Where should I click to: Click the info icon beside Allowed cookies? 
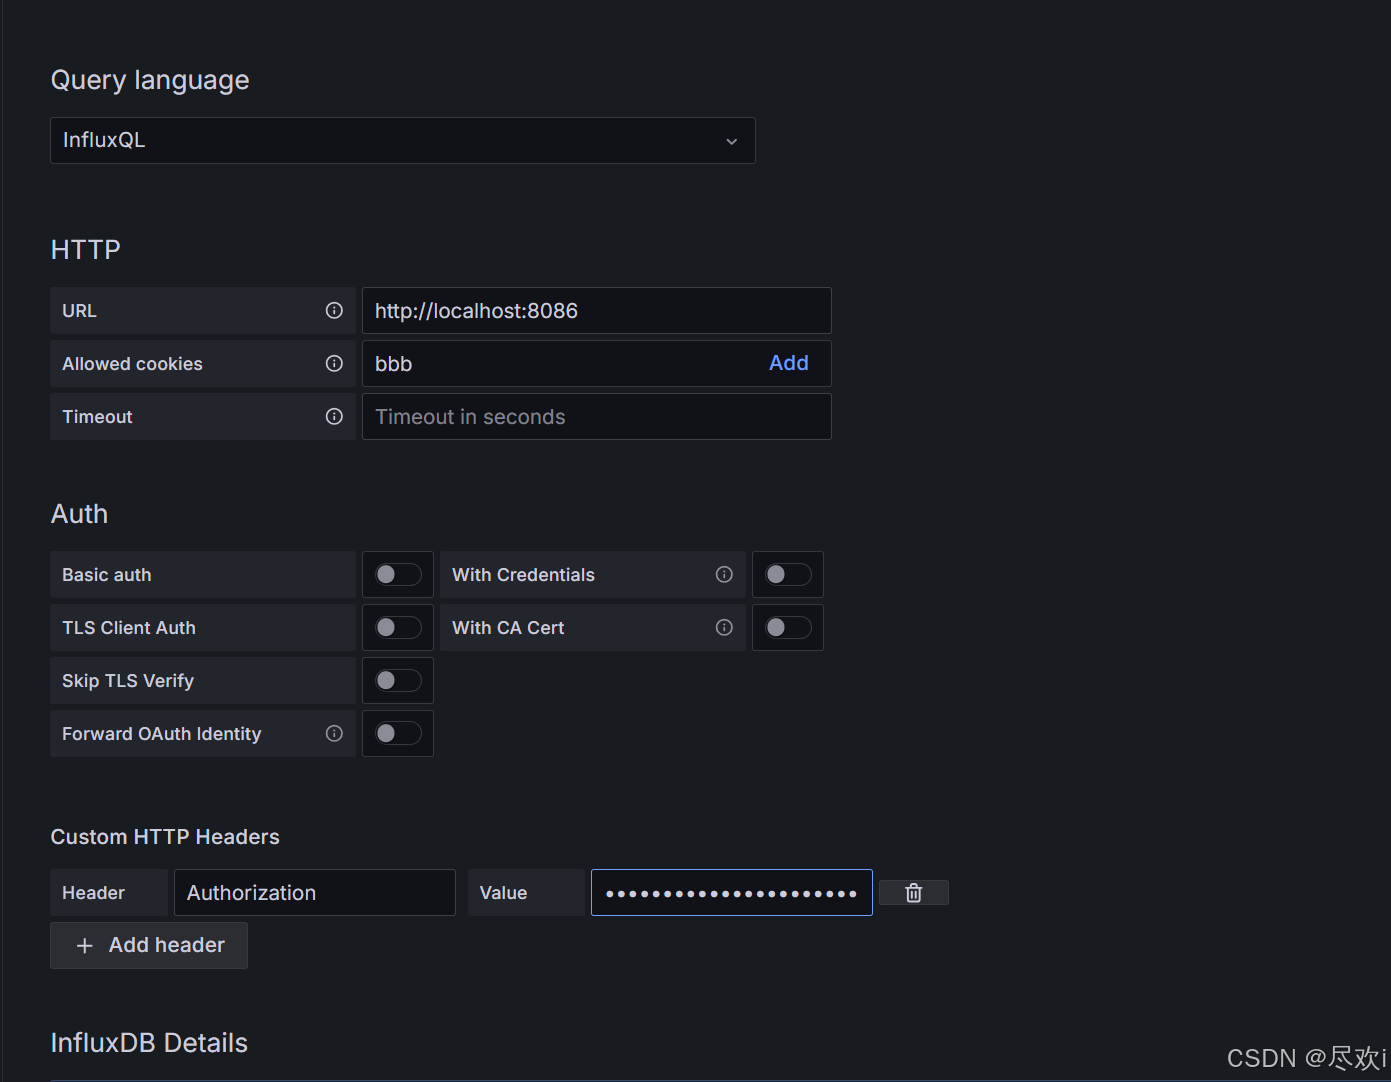coord(334,364)
